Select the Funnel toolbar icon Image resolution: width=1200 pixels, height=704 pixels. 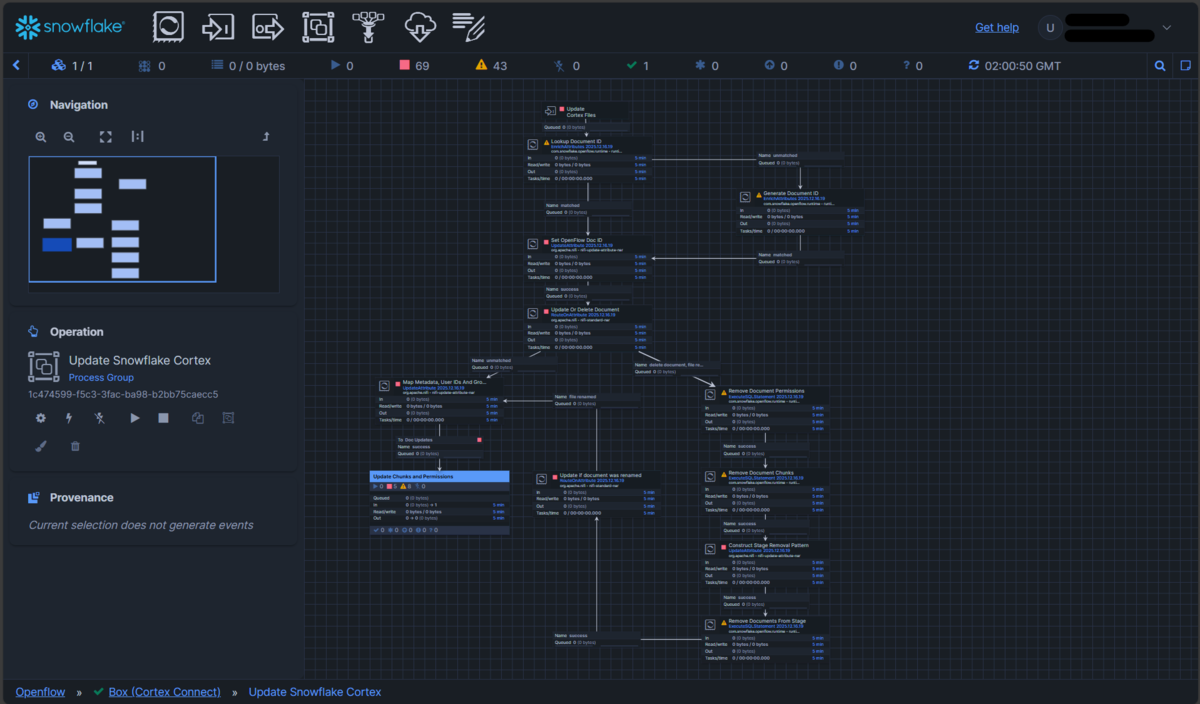point(369,27)
